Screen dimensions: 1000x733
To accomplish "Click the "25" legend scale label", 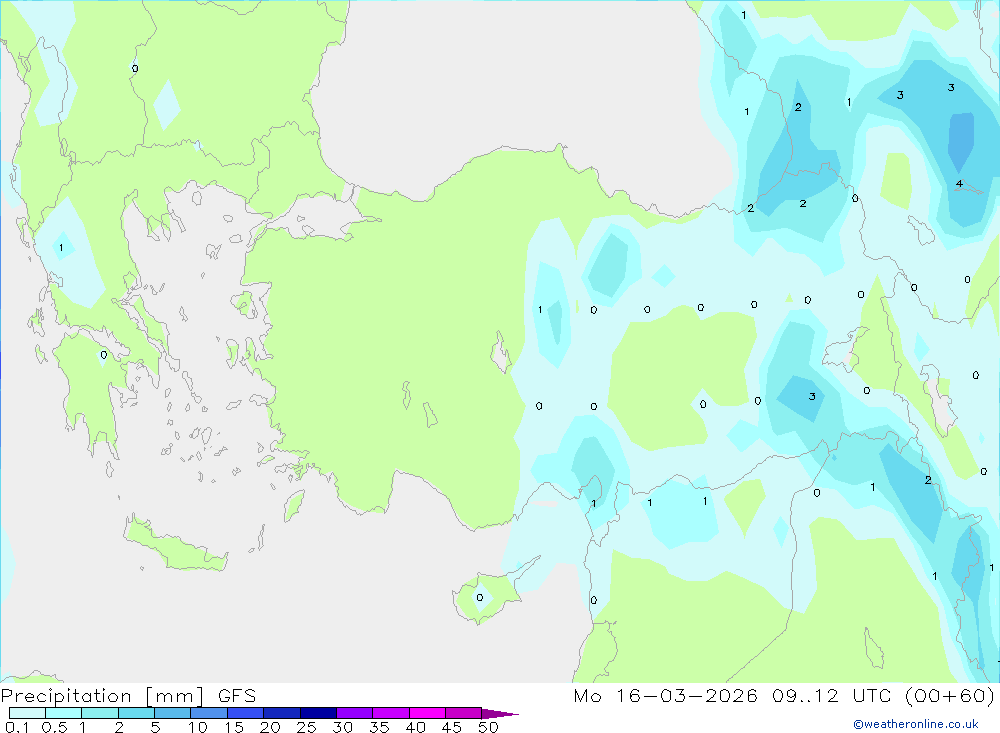I will click(x=306, y=727).
